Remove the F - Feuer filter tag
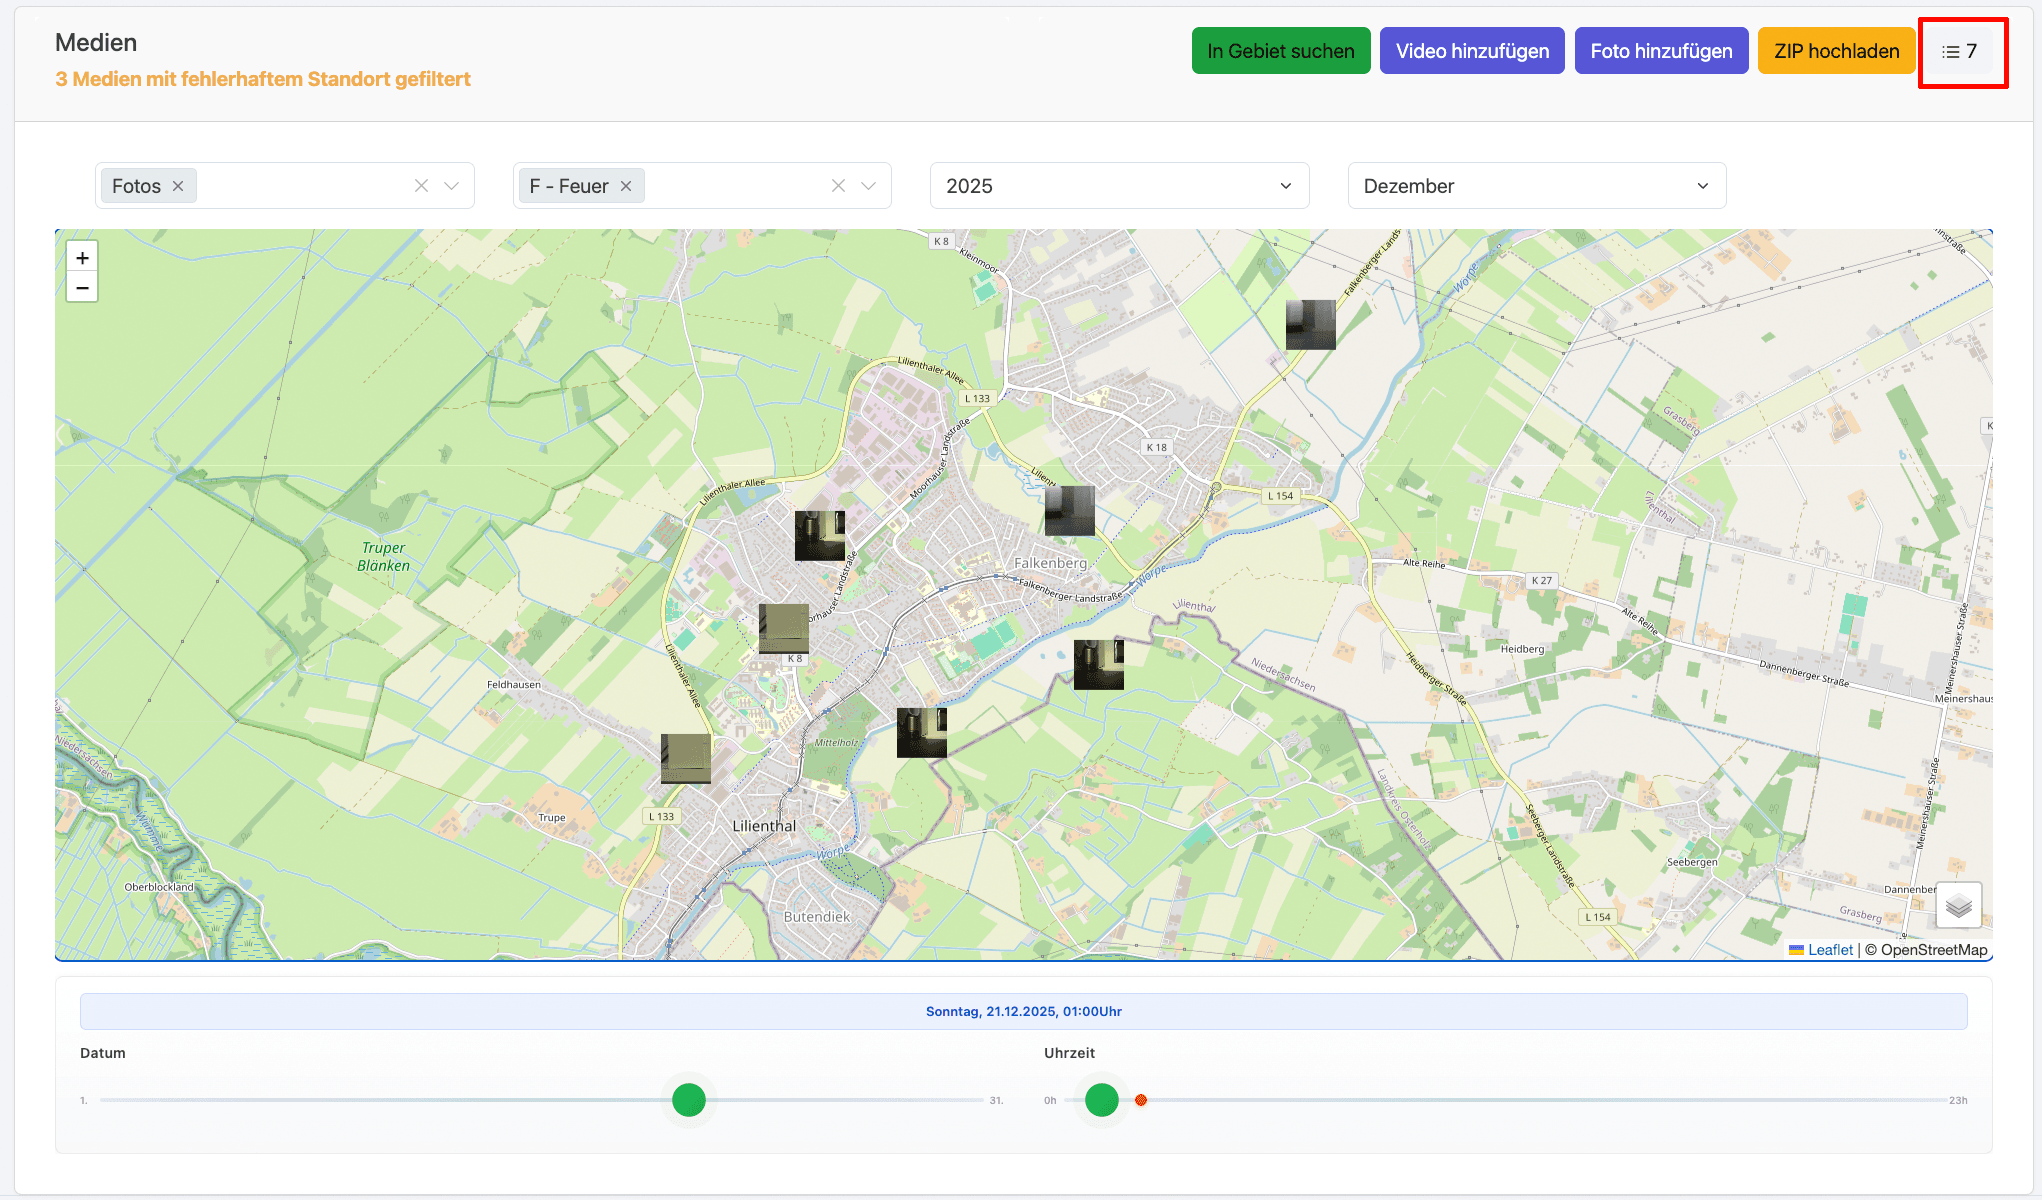 tap(626, 186)
